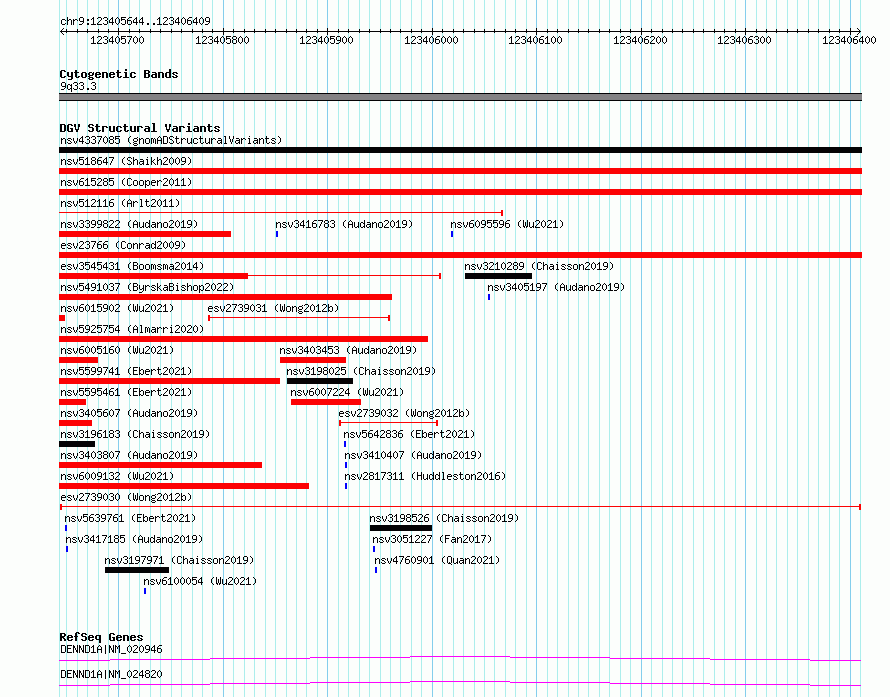This screenshot has width=890, height=697.
Task: Open the nsv6095596 (Wu2021) variant
Action: (507, 224)
